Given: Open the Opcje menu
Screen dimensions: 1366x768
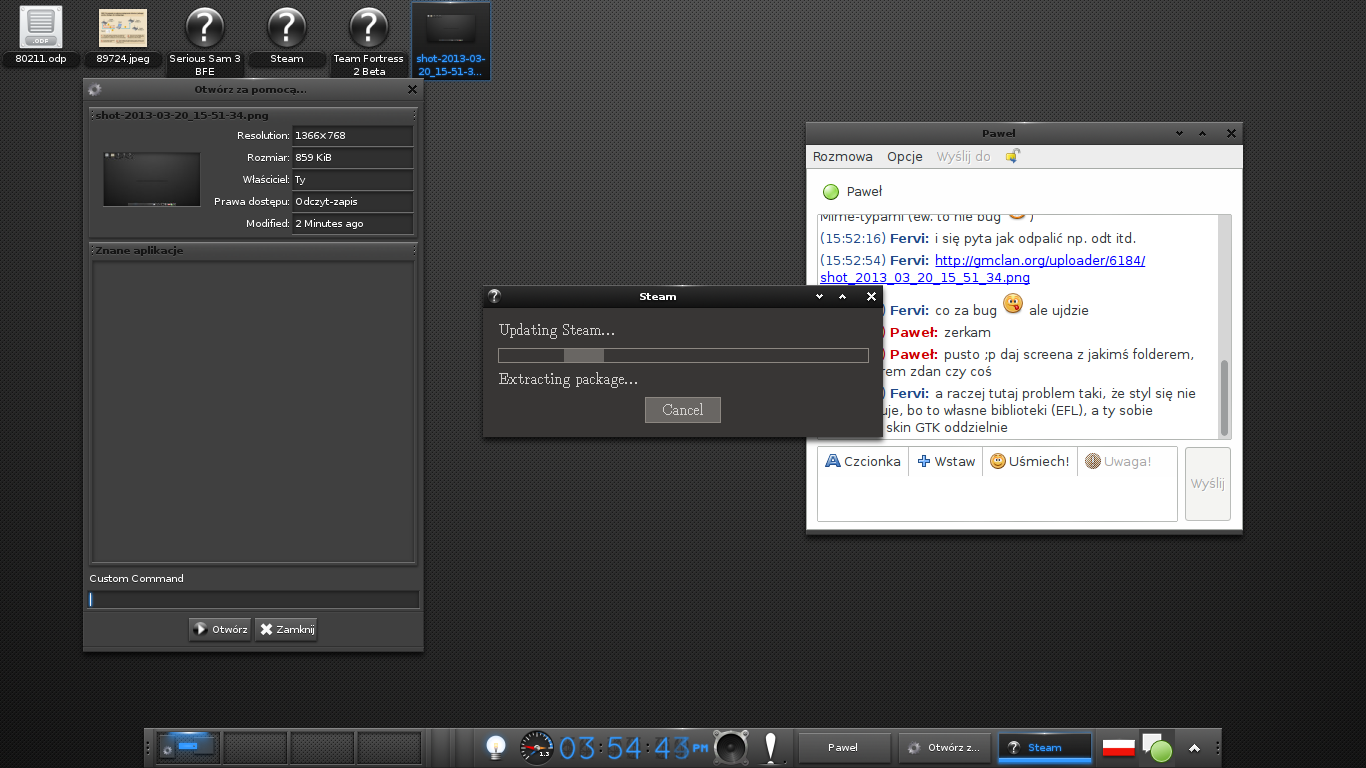Looking at the screenshot, I should pos(904,157).
